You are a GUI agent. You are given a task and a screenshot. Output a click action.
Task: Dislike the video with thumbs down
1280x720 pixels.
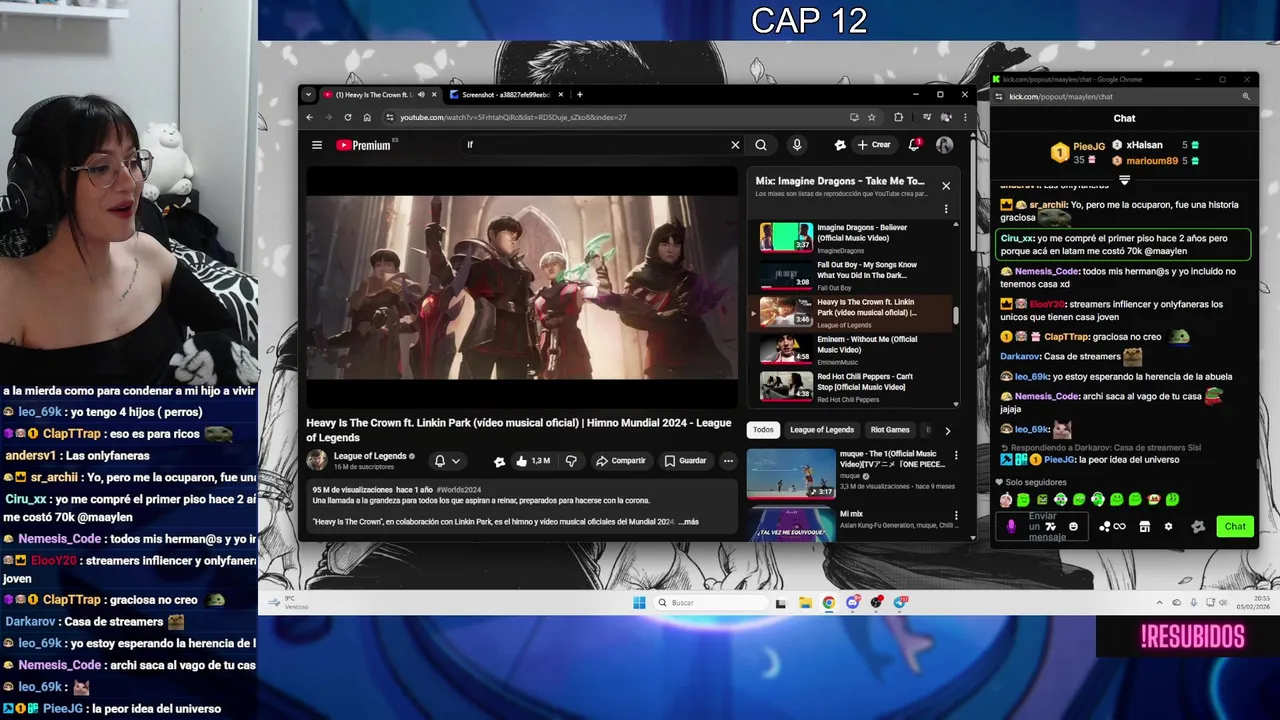[571, 461]
